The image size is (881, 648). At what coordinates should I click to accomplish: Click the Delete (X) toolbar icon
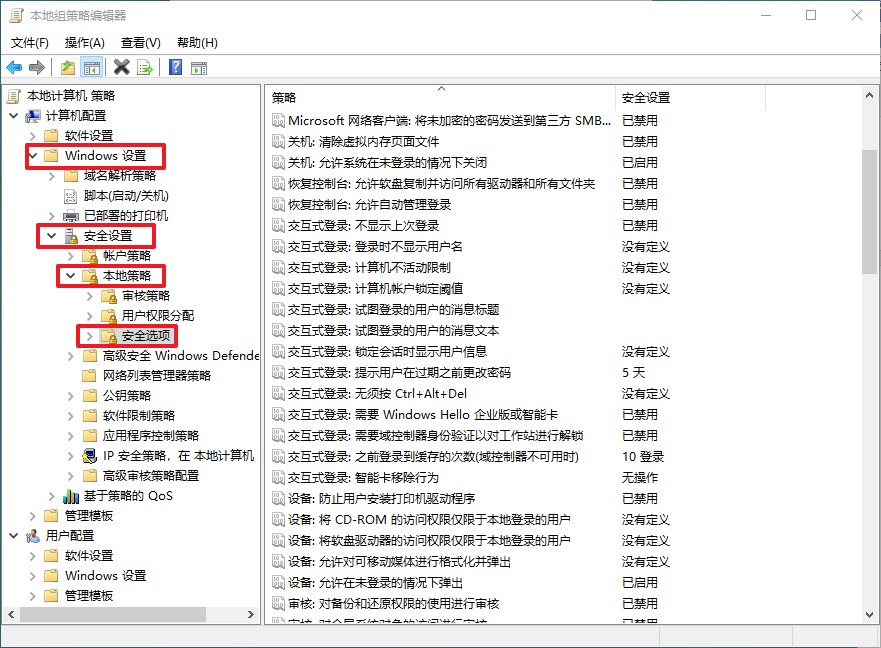121,67
